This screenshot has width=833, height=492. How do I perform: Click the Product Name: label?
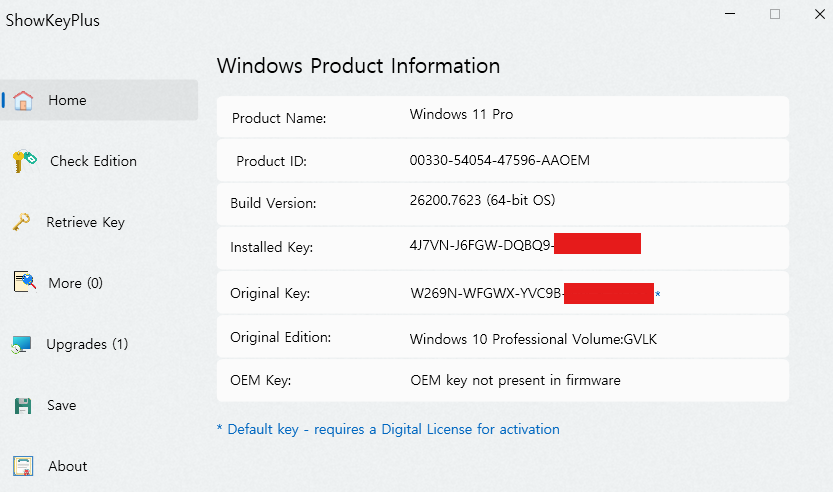tap(279, 118)
